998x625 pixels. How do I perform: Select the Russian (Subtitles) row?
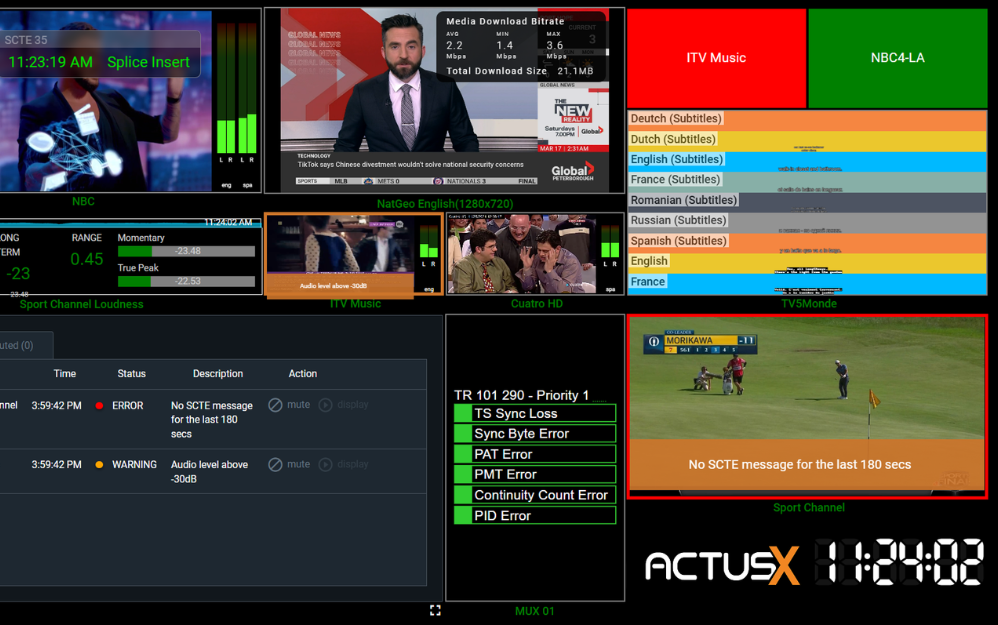[807, 221]
